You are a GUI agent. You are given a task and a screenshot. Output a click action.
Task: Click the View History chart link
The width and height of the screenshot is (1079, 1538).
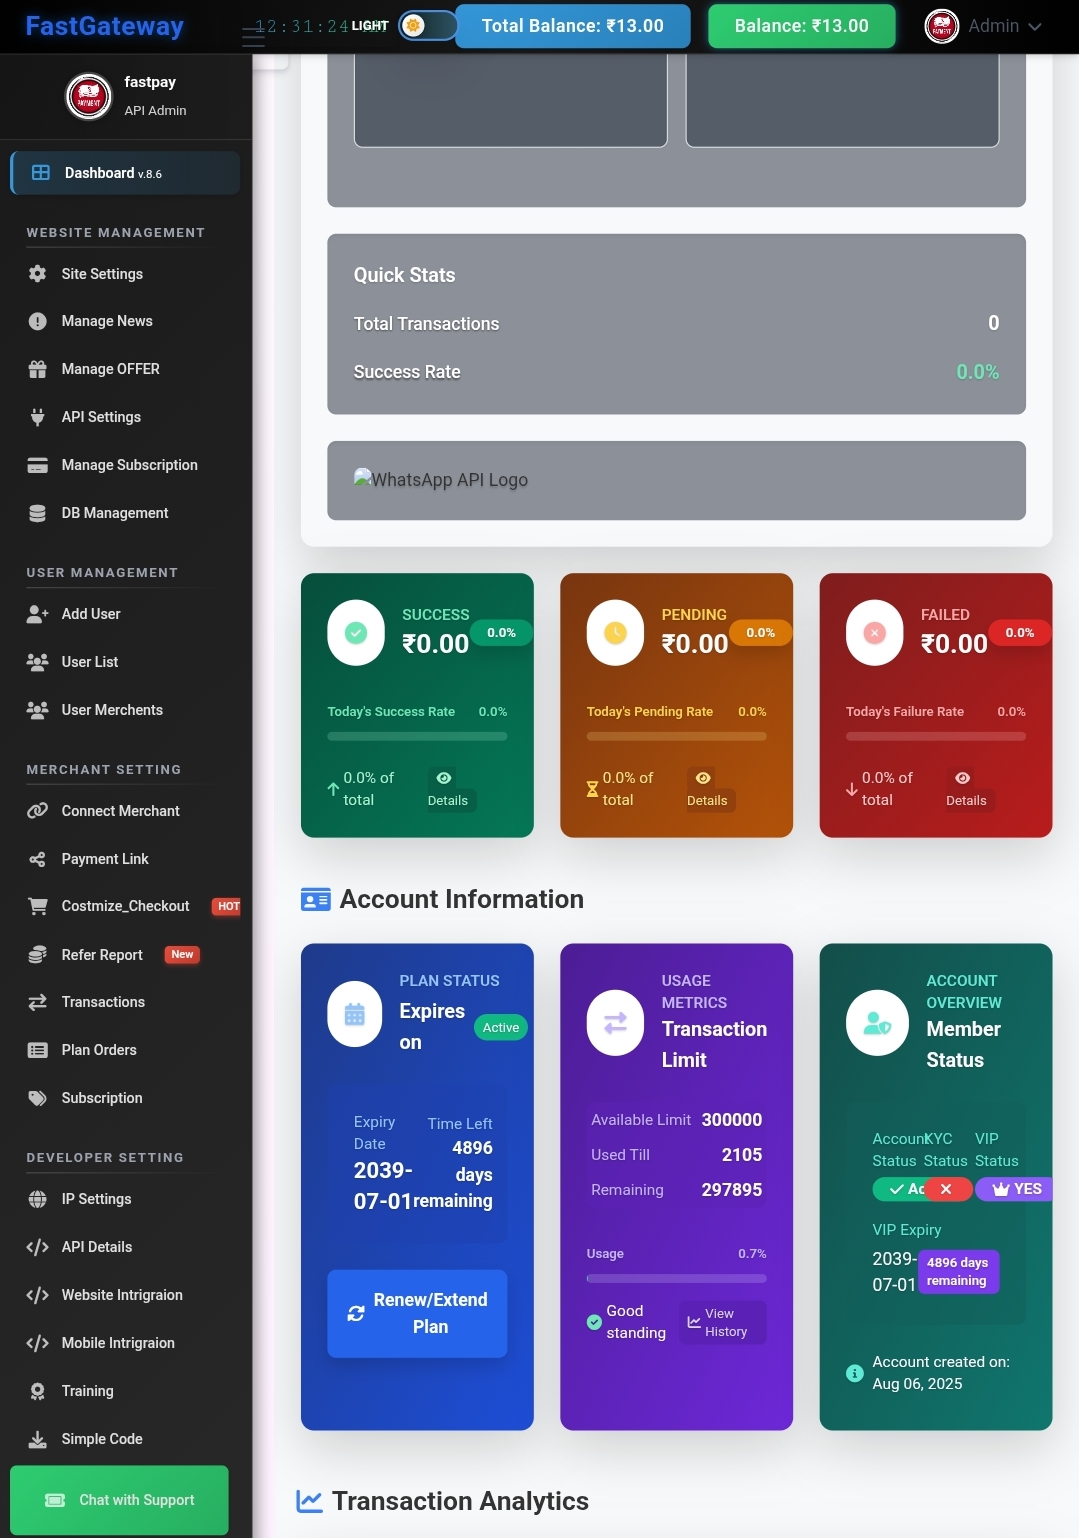(722, 1322)
